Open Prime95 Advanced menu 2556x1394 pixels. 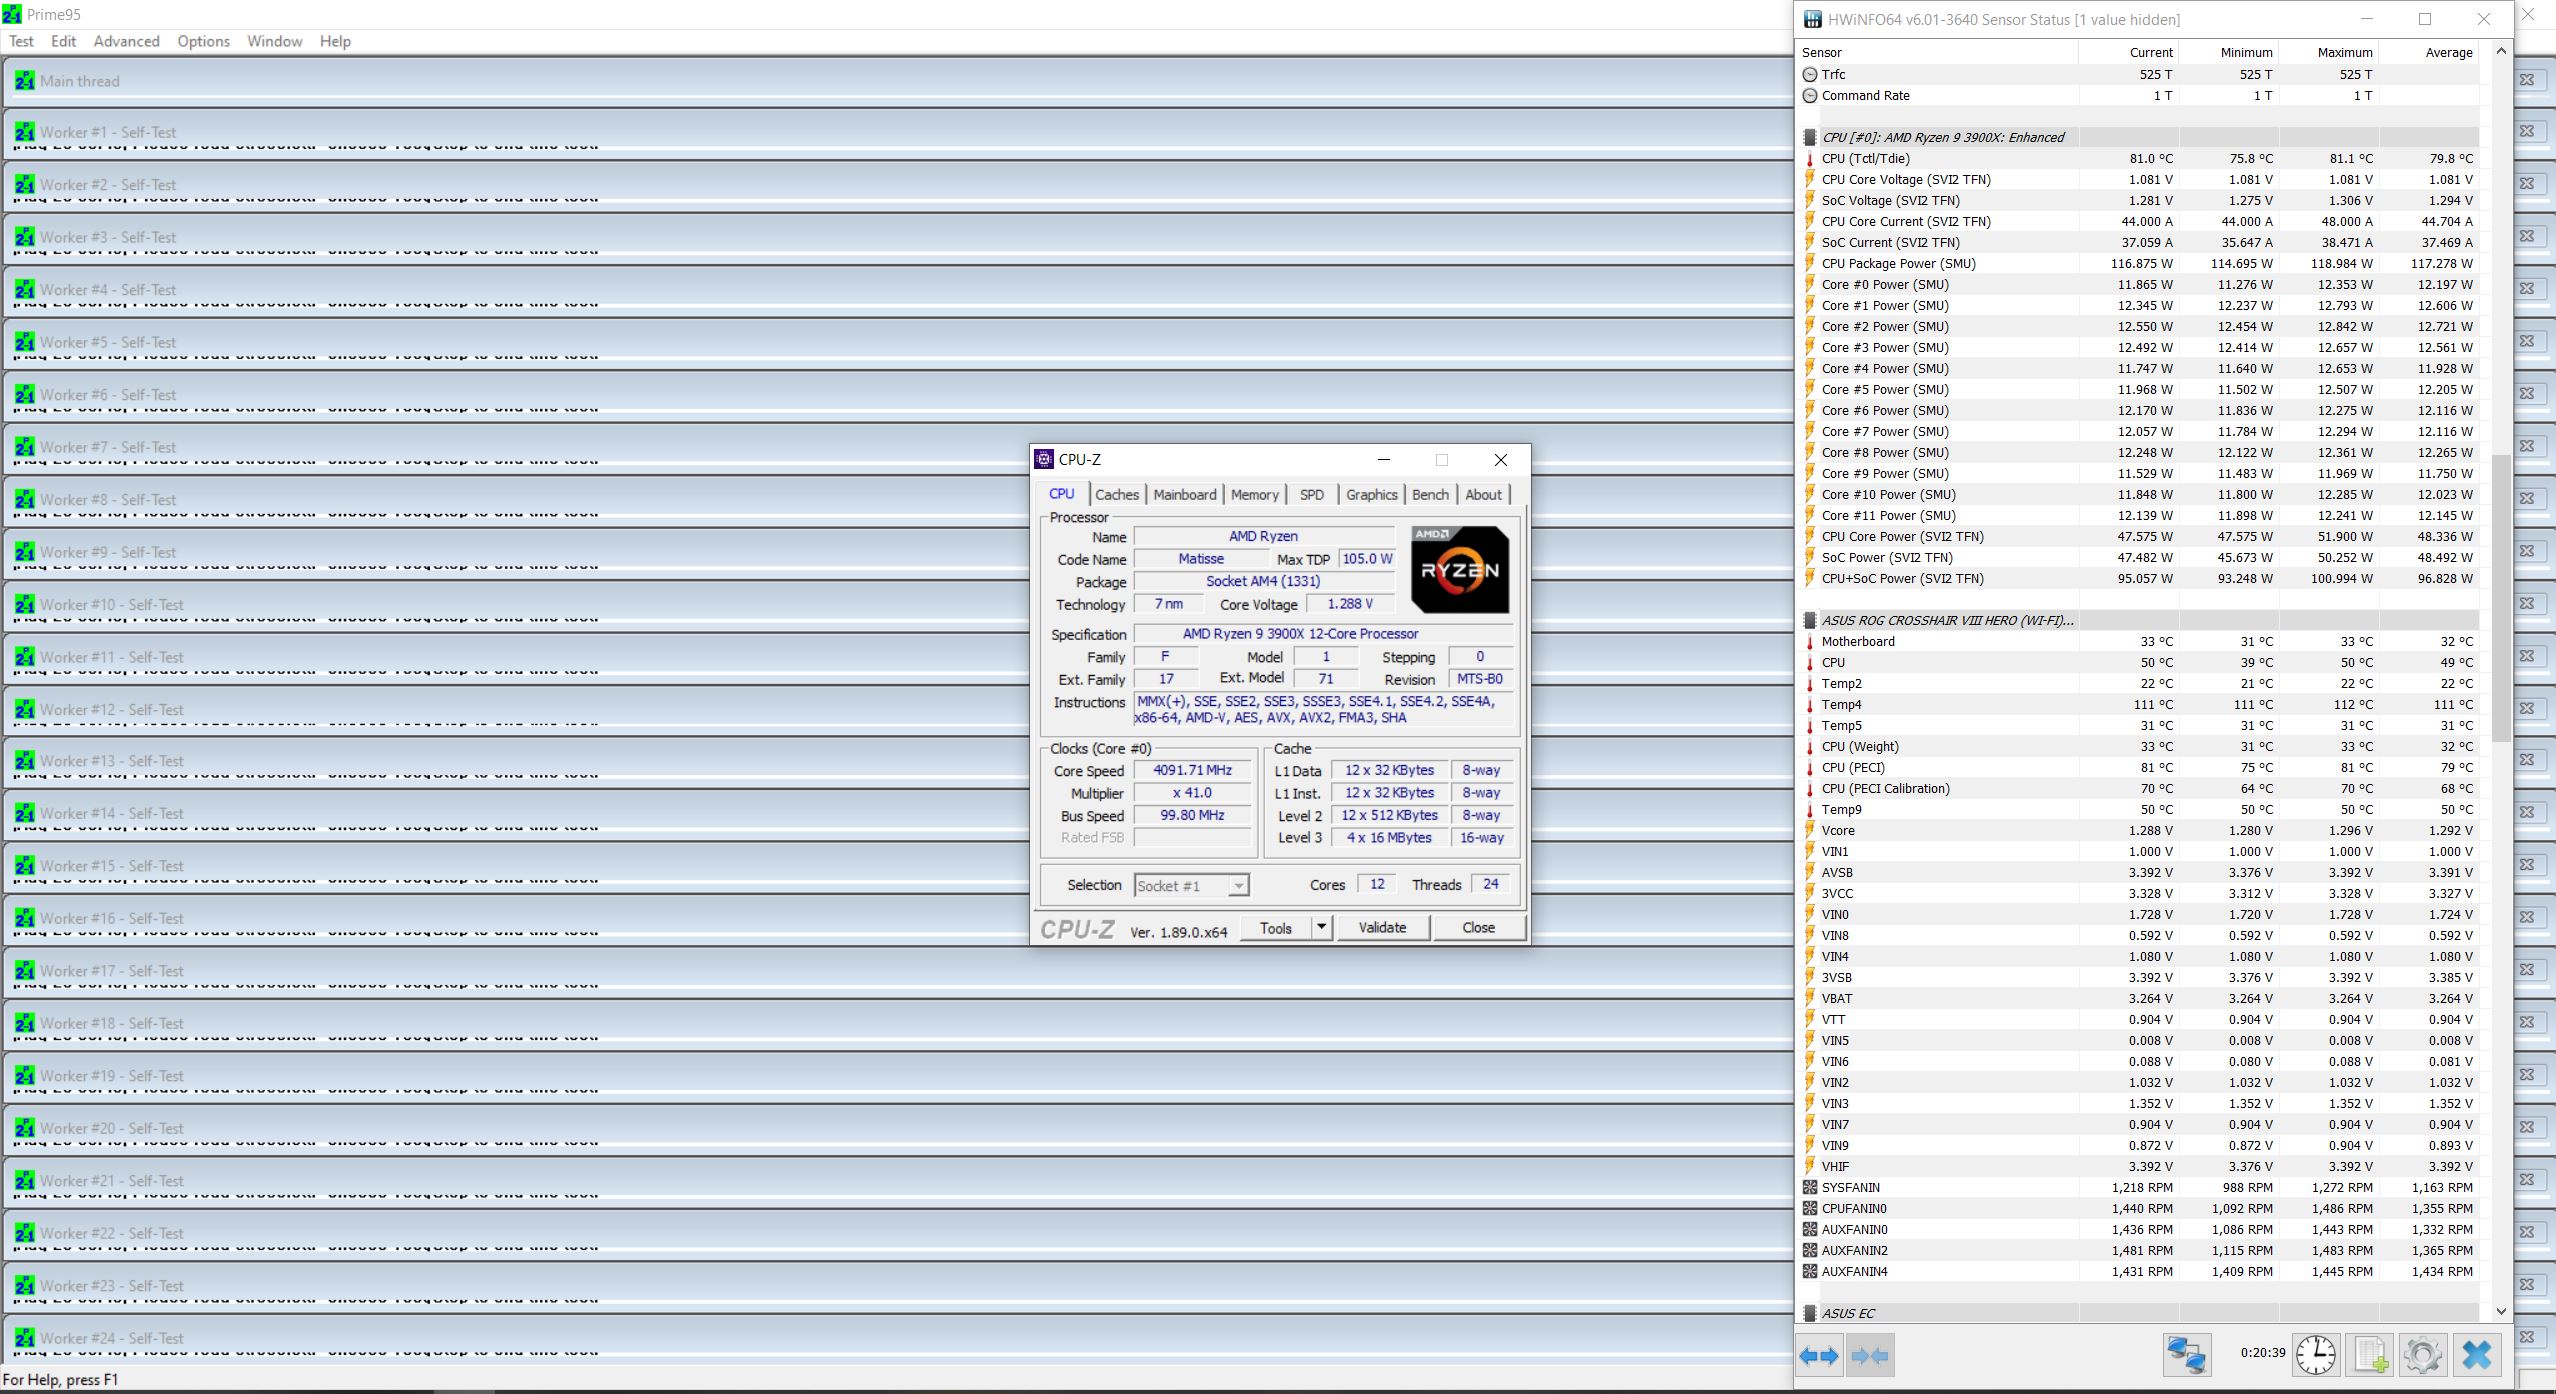(126, 41)
